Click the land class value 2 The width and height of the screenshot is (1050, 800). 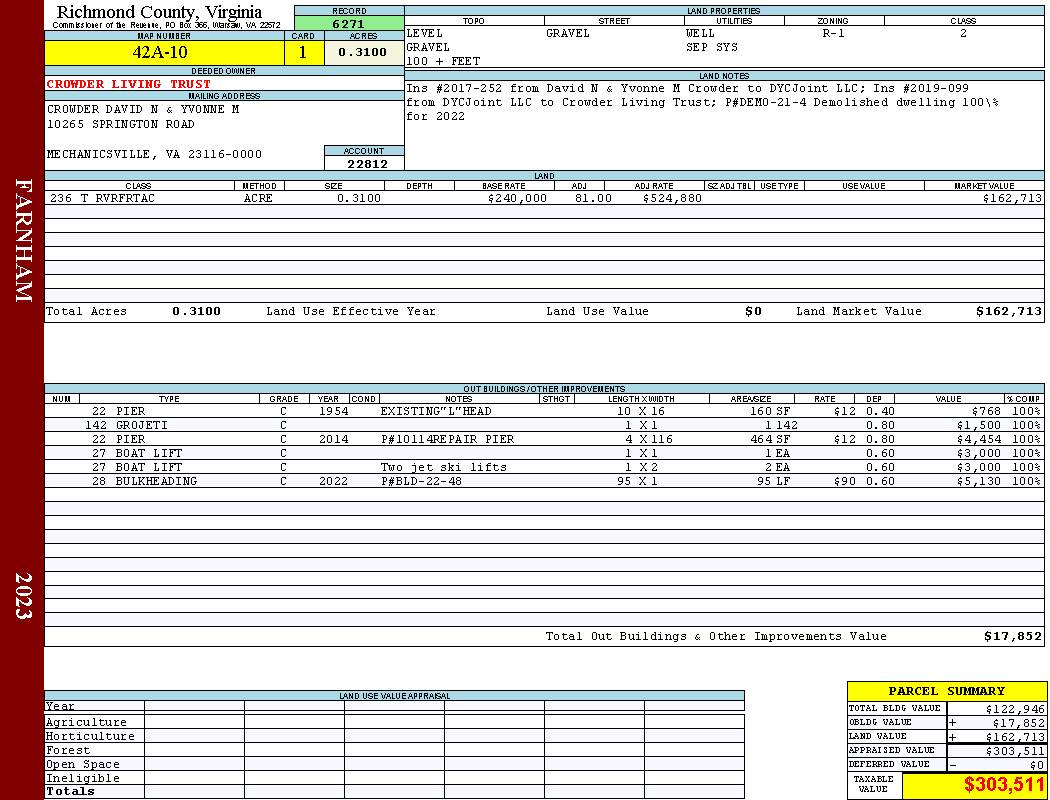point(963,33)
